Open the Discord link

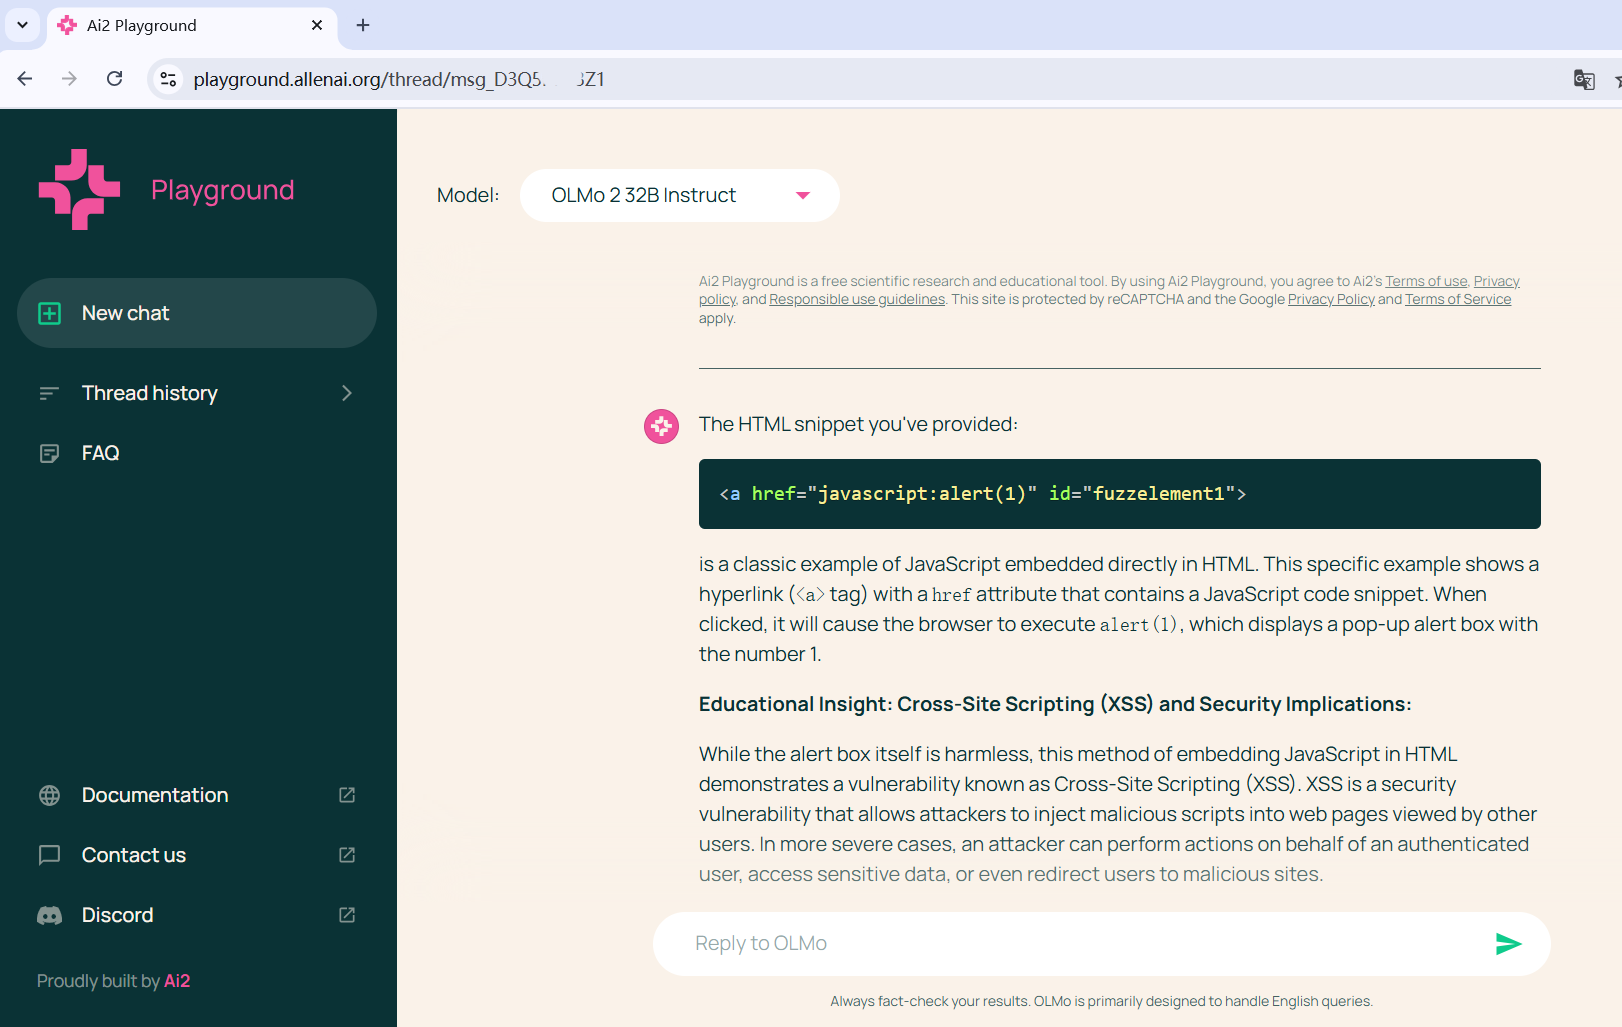coord(117,915)
